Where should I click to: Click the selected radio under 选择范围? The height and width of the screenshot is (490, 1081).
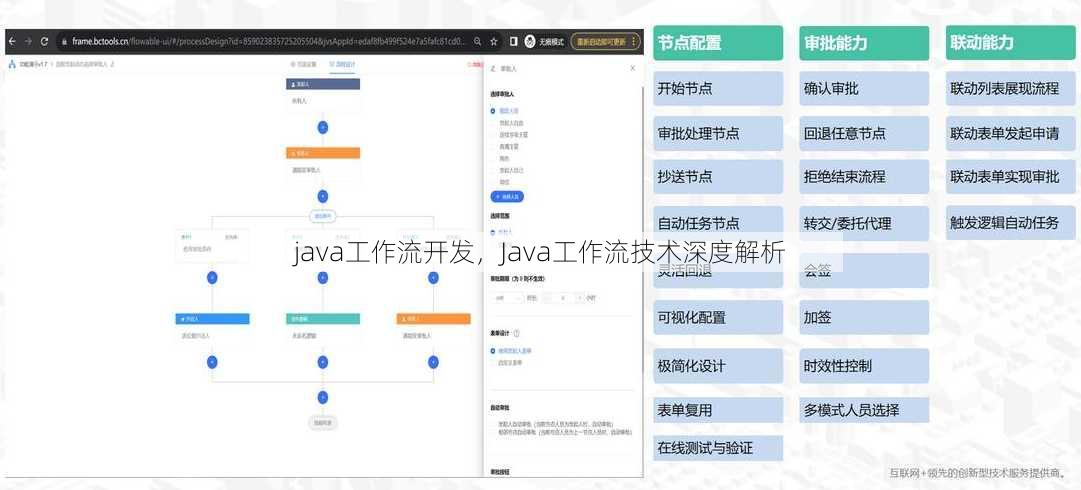tap(493, 232)
